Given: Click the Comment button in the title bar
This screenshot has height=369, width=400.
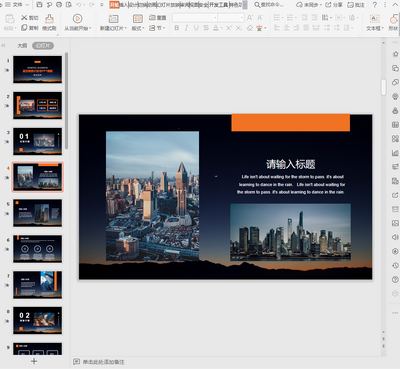Looking at the screenshot, I should pos(356,5).
